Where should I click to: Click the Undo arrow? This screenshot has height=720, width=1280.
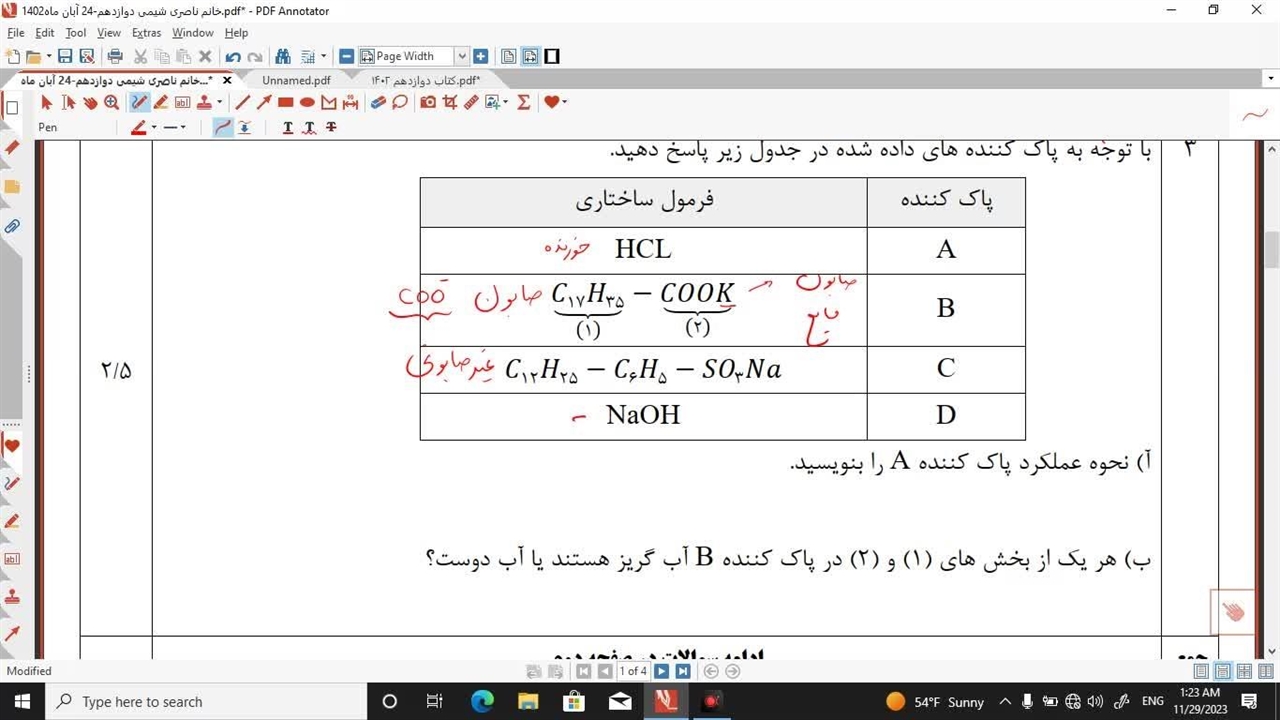(233, 57)
